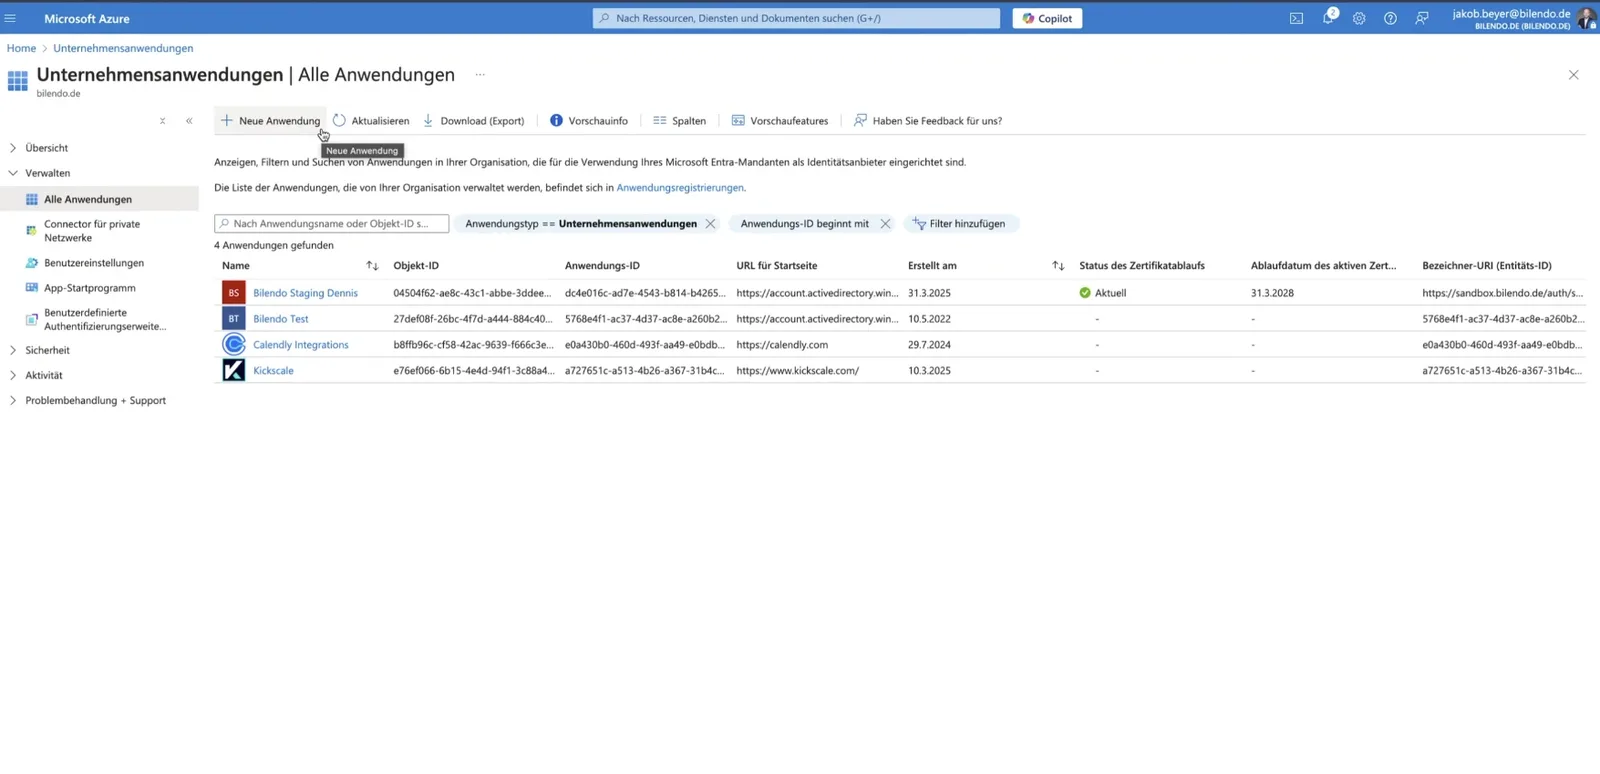The height and width of the screenshot is (774, 1600).
Task: Collapse the sidebar with the double chevron
Action: coord(189,121)
